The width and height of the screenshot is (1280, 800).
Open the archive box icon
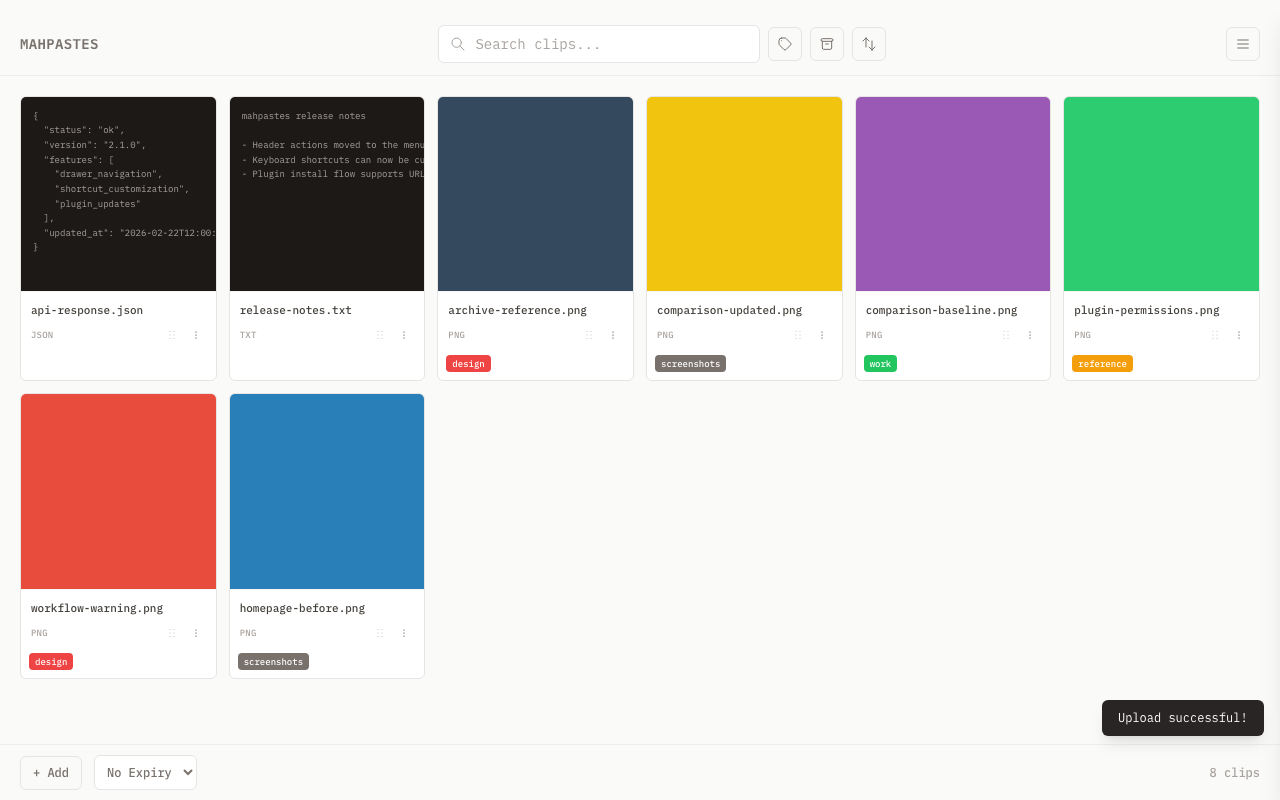coord(827,44)
